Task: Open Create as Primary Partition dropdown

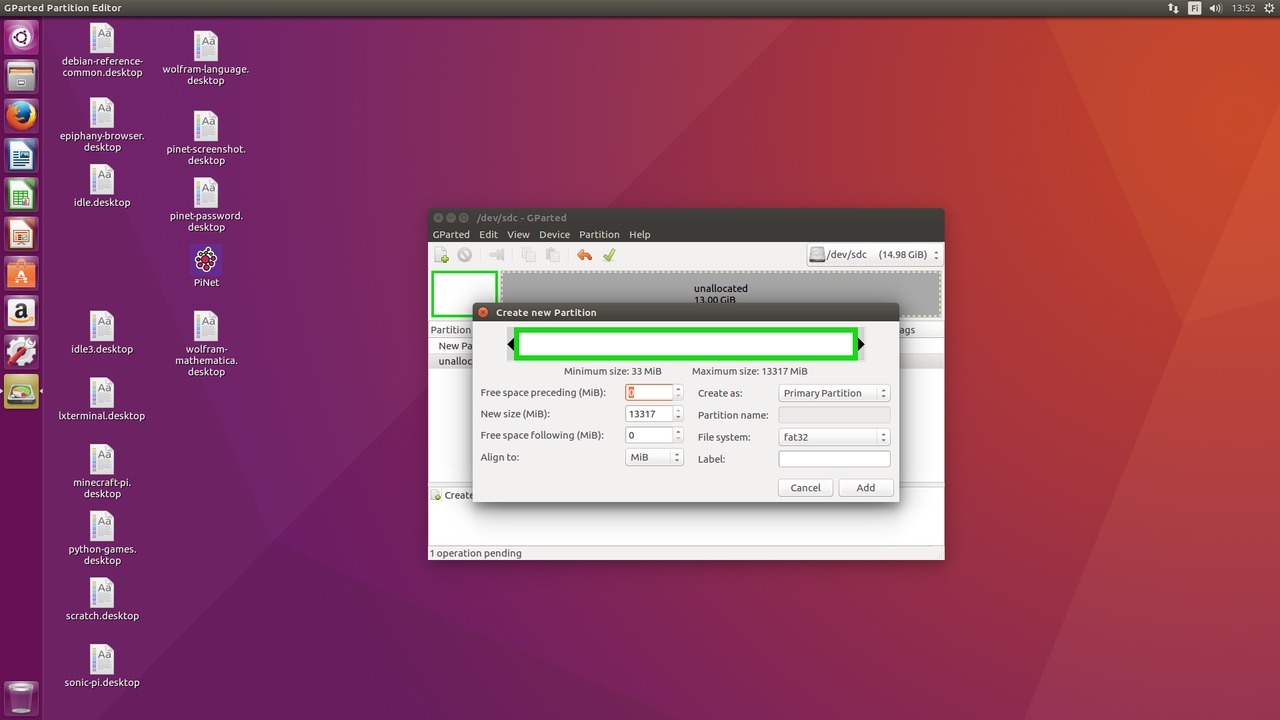Action: tap(834, 393)
